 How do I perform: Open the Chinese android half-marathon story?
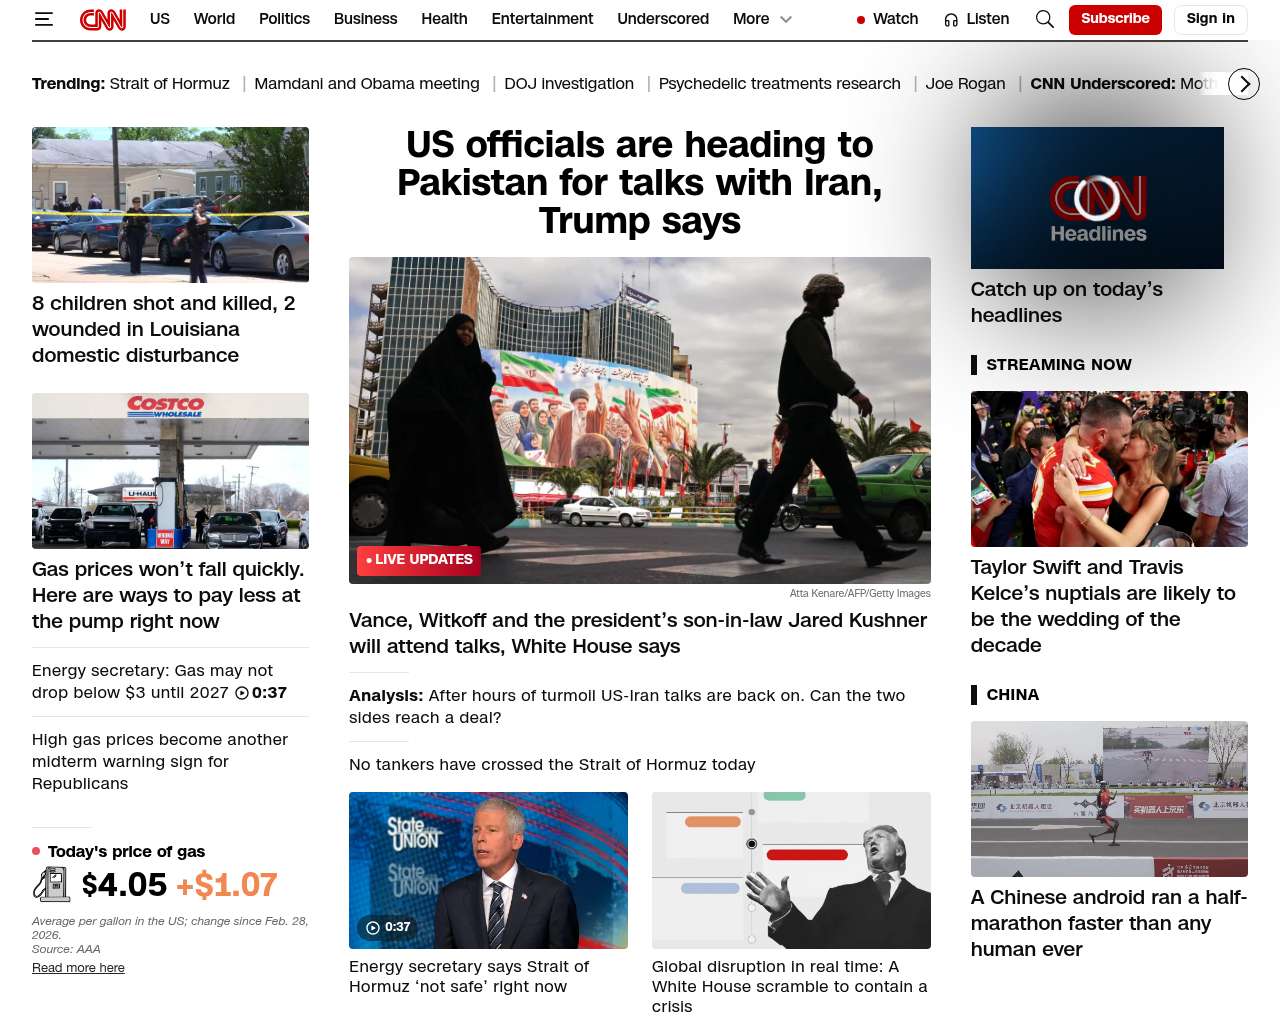point(1109,923)
